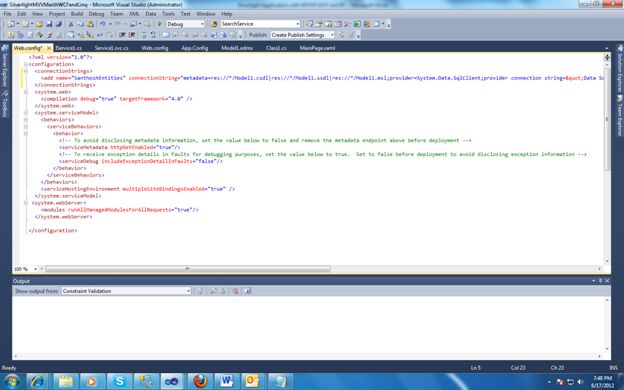Switch to the MainPage.xaml tab
Screen dimensions: 624x390
point(317,48)
